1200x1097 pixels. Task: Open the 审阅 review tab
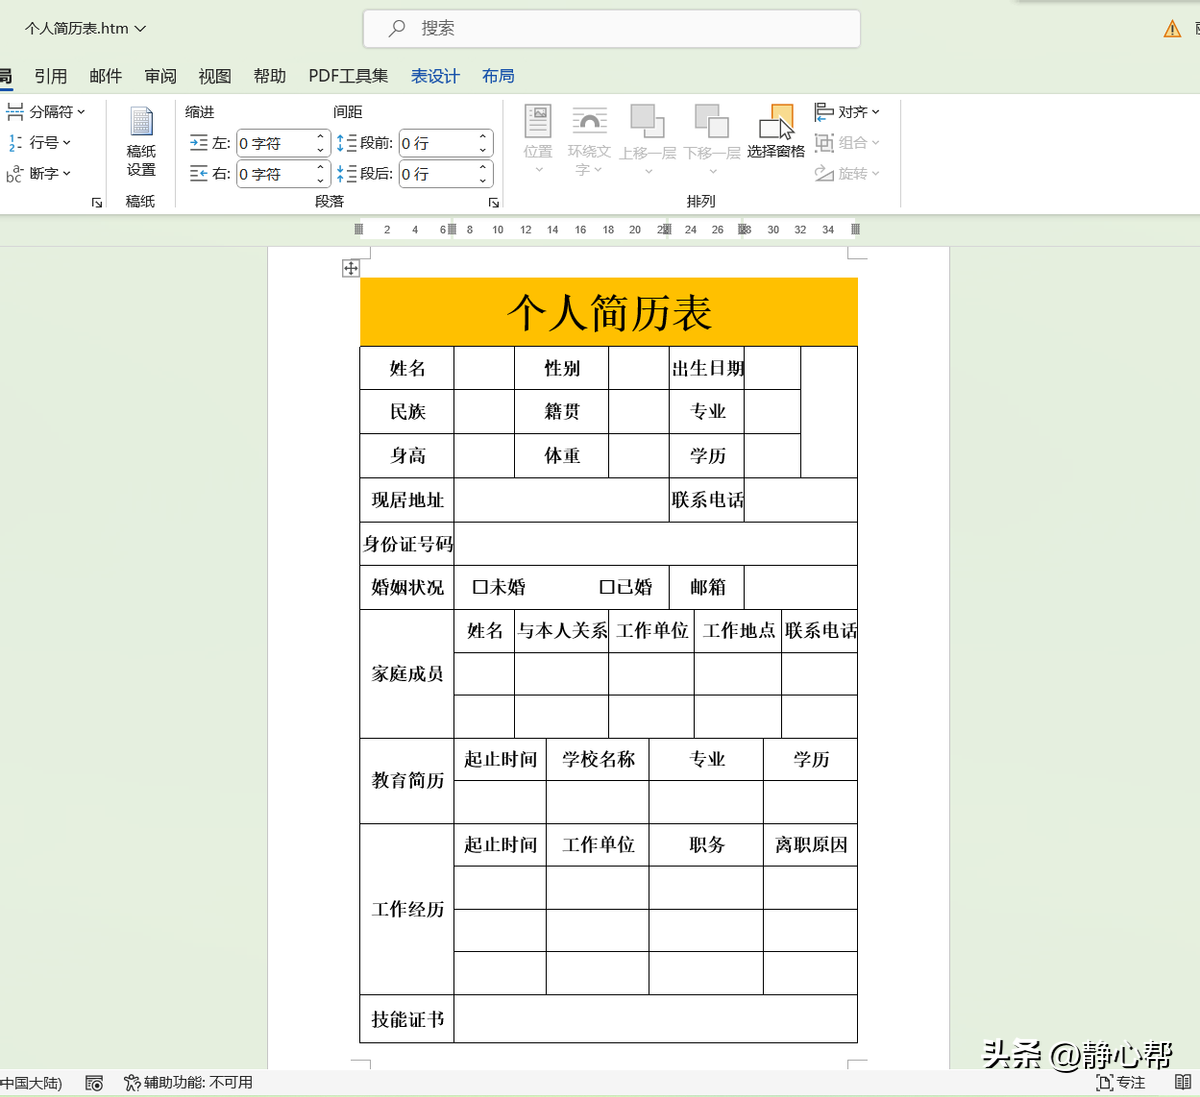pyautogui.click(x=160, y=76)
